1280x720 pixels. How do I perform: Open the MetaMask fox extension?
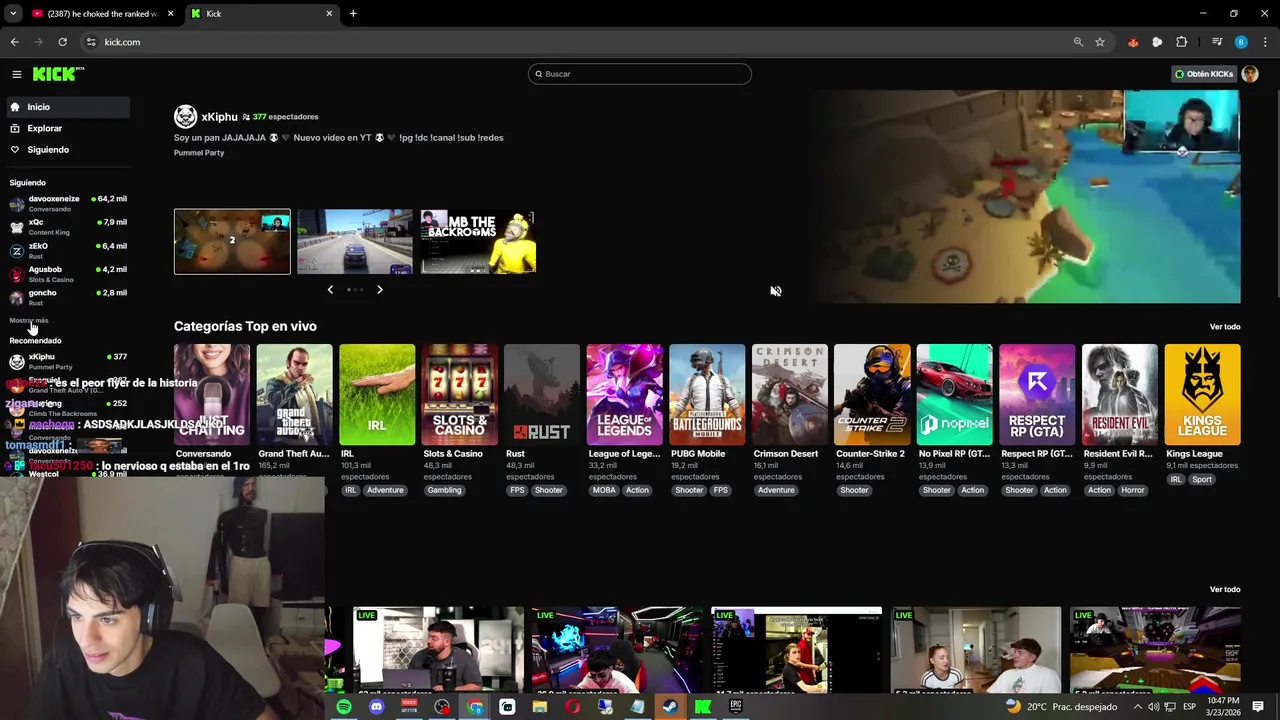[x=1133, y=42]
